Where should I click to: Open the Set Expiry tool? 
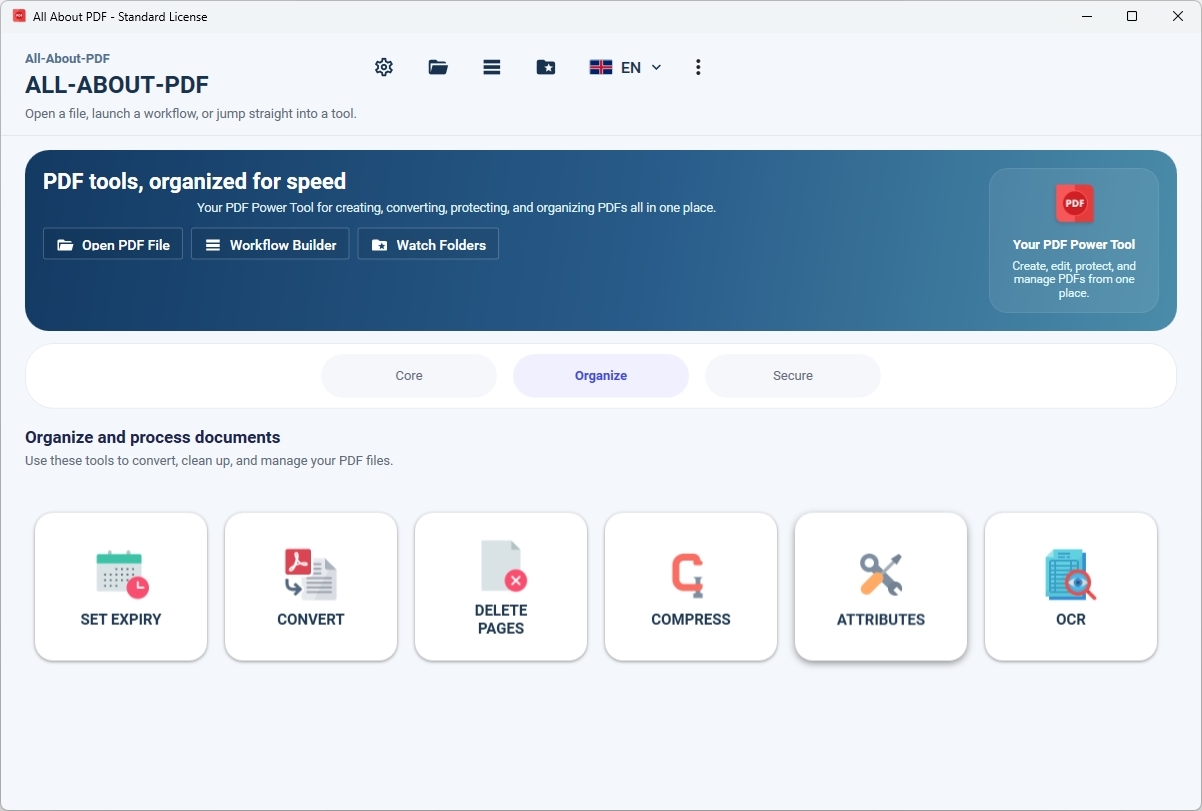click(121, 587)
